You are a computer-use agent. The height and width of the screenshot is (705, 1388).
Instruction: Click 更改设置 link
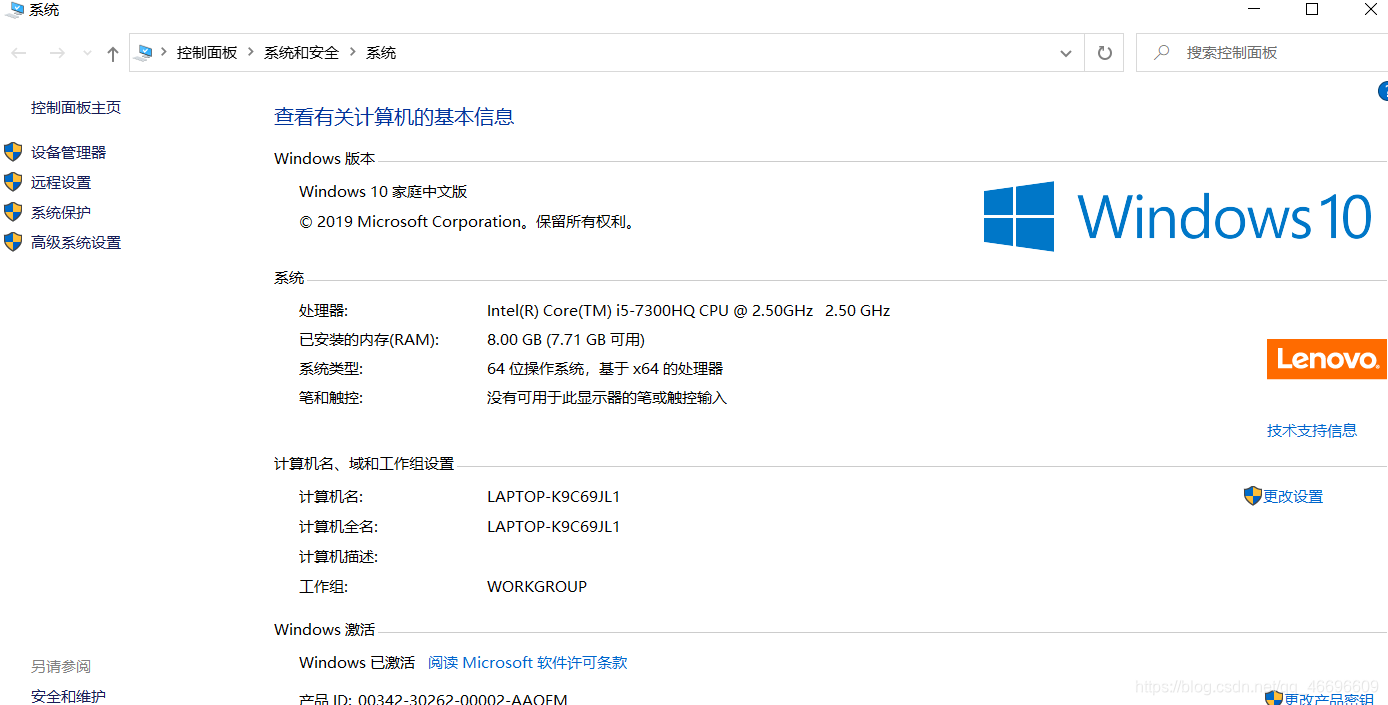click(1293, 497)
